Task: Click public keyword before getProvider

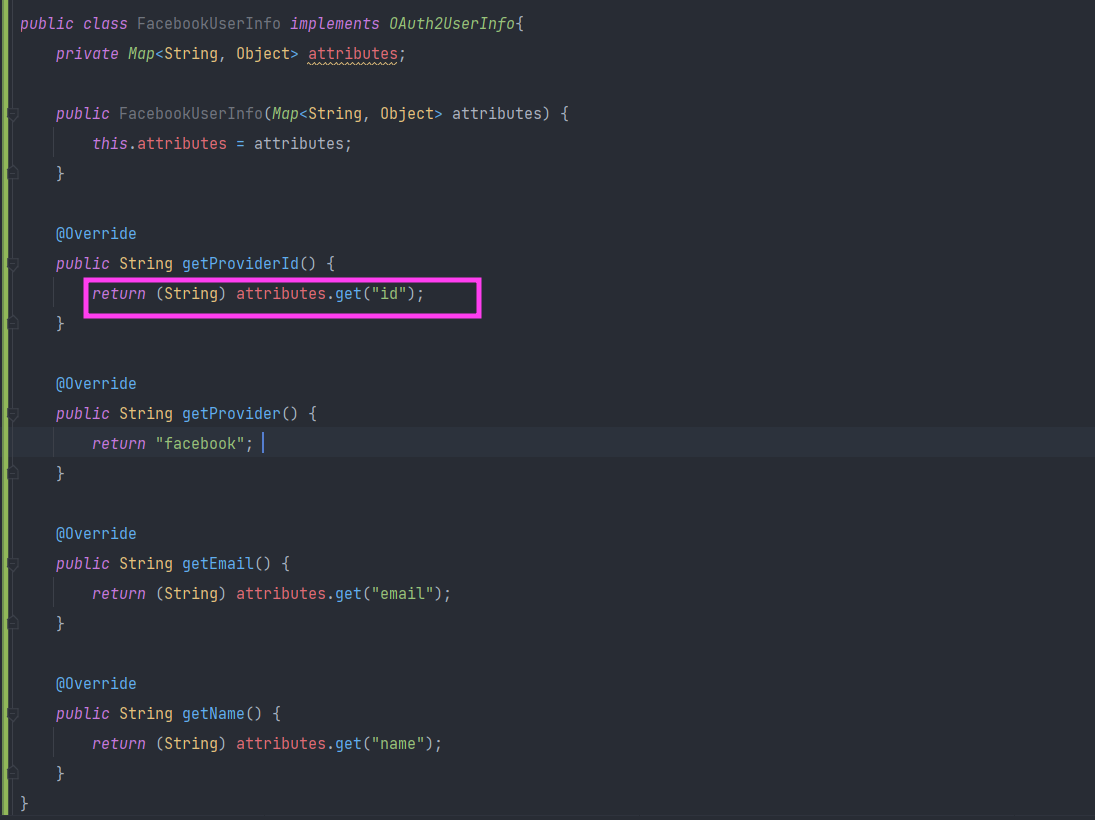Action: tap(82, 414)
